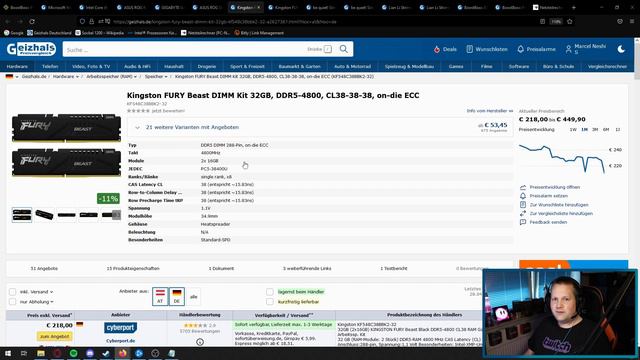Click the Geizhals logo
The image size is (640, 360).
31,49
